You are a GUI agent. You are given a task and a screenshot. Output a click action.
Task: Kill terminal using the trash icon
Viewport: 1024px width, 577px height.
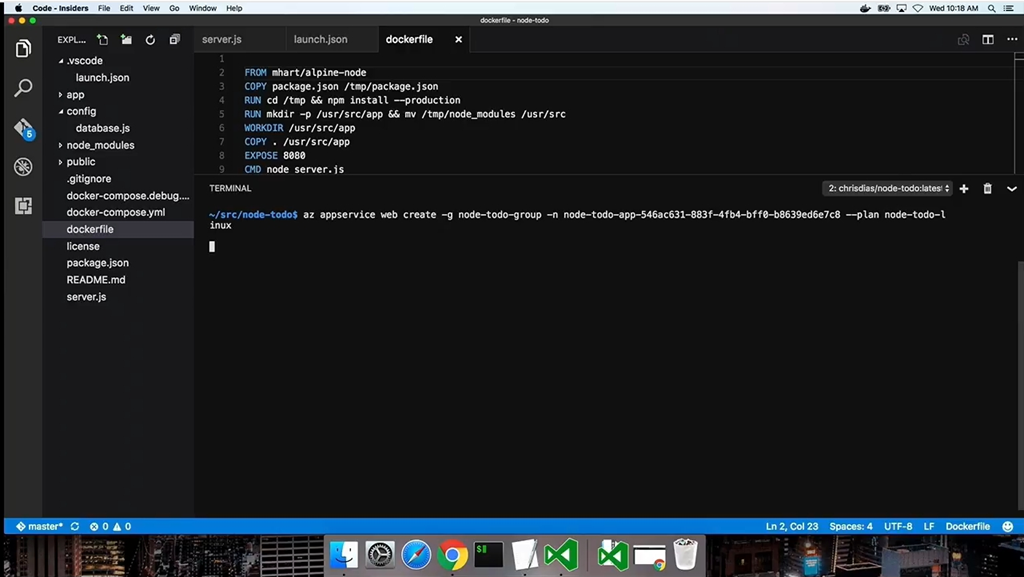tap(987, 188)
